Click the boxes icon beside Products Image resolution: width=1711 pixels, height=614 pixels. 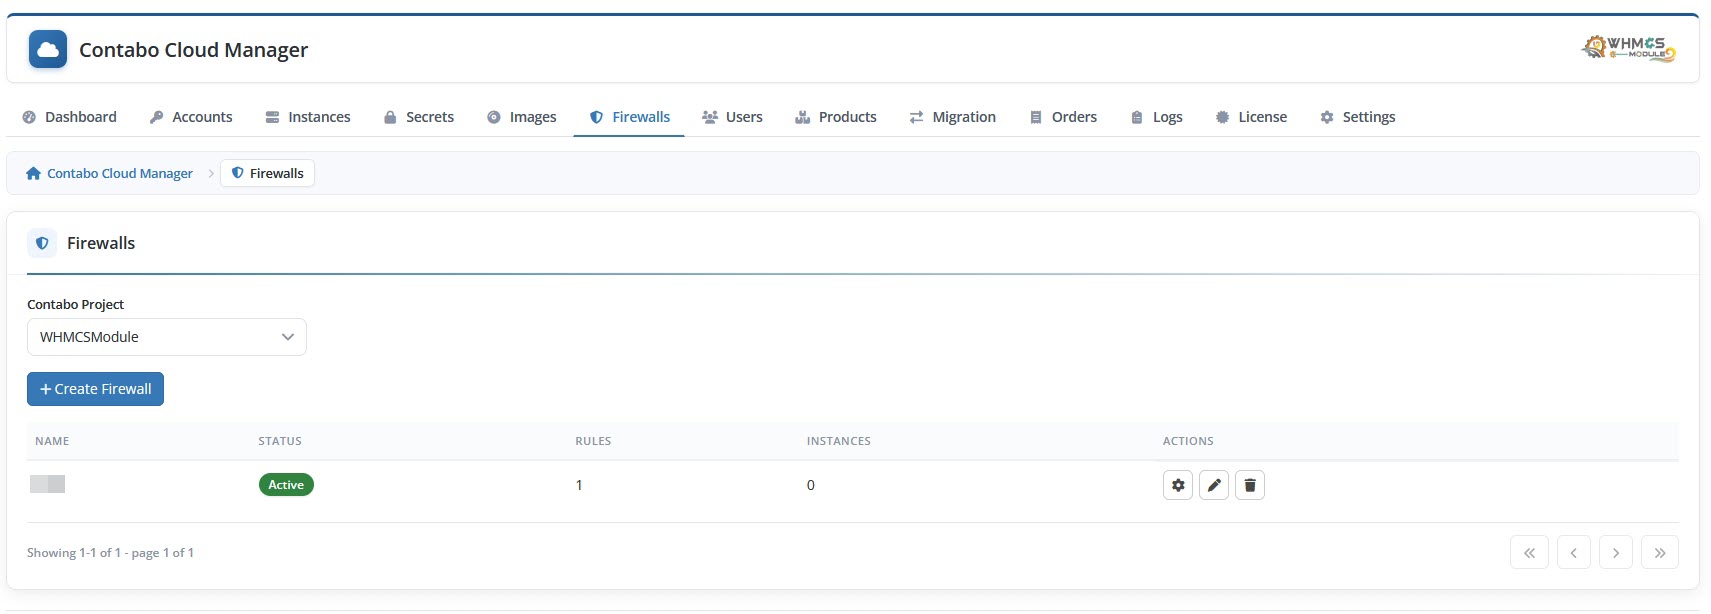click(x=802, y=117)
